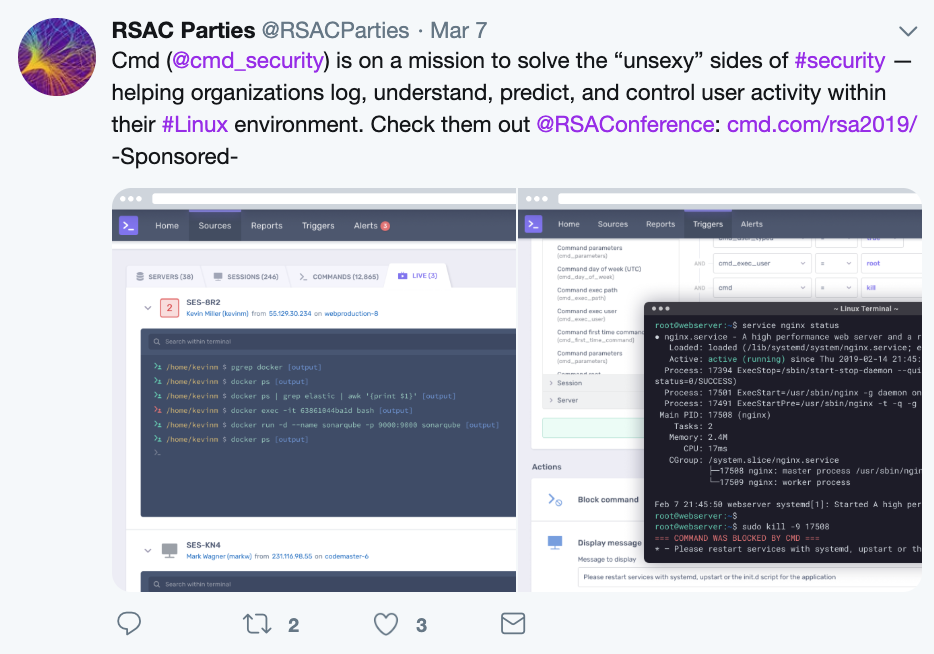Switch to the Live (3) tab
This screenshot has height=654, width=934.
(x=418, y=276)
